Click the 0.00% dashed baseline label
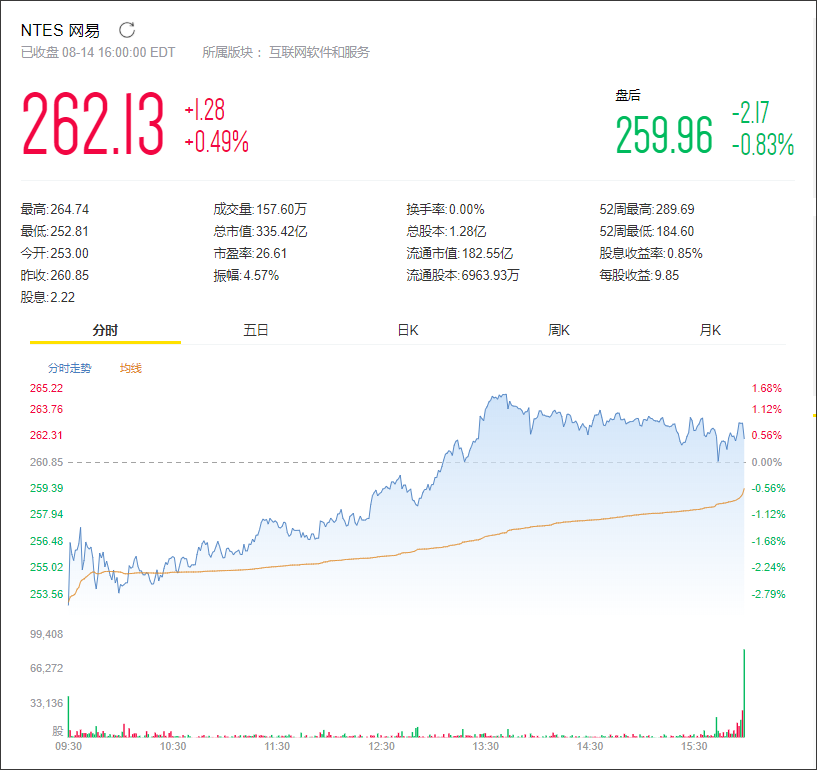Image resolution: width=817 pixels, height=770 pixels. click(x=766, y=462)
